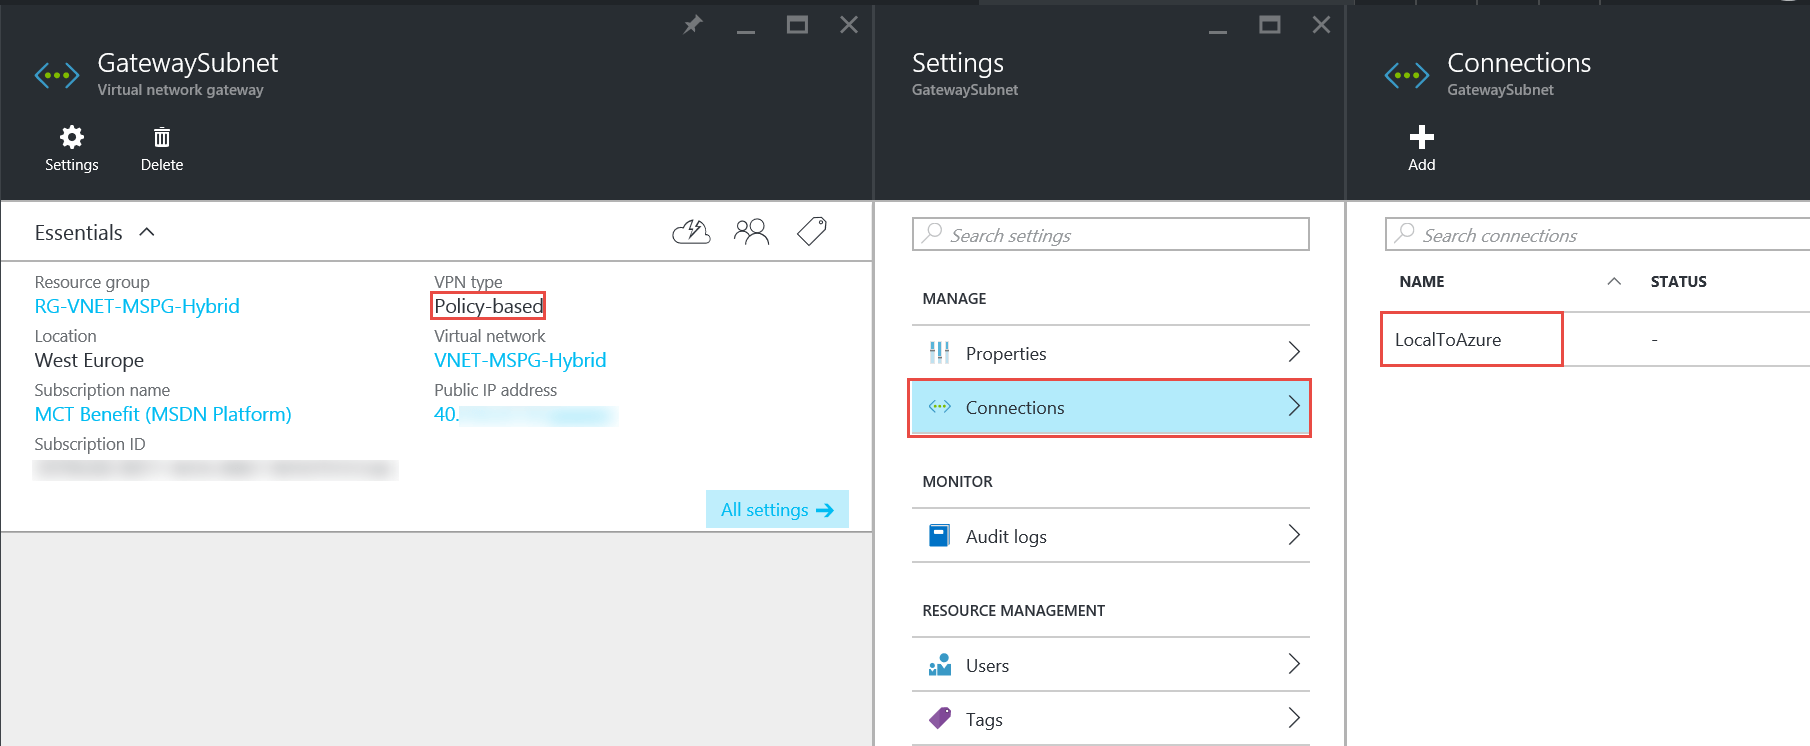
Task: Delete the GatewaySubnet gateway
Action: (162, 149)
